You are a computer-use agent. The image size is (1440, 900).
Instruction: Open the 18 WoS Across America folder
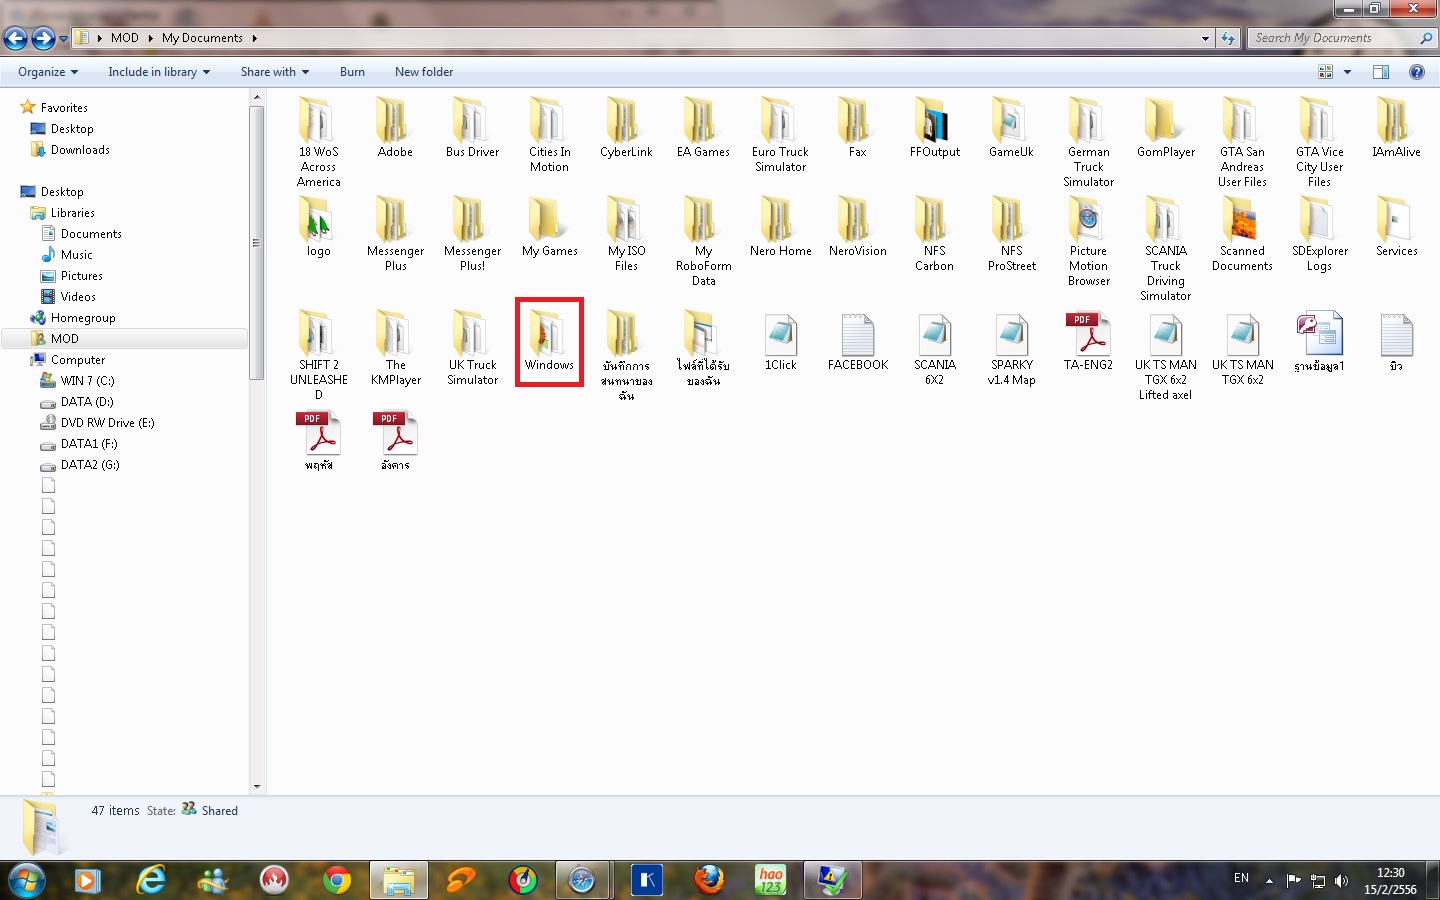point(319,142)
